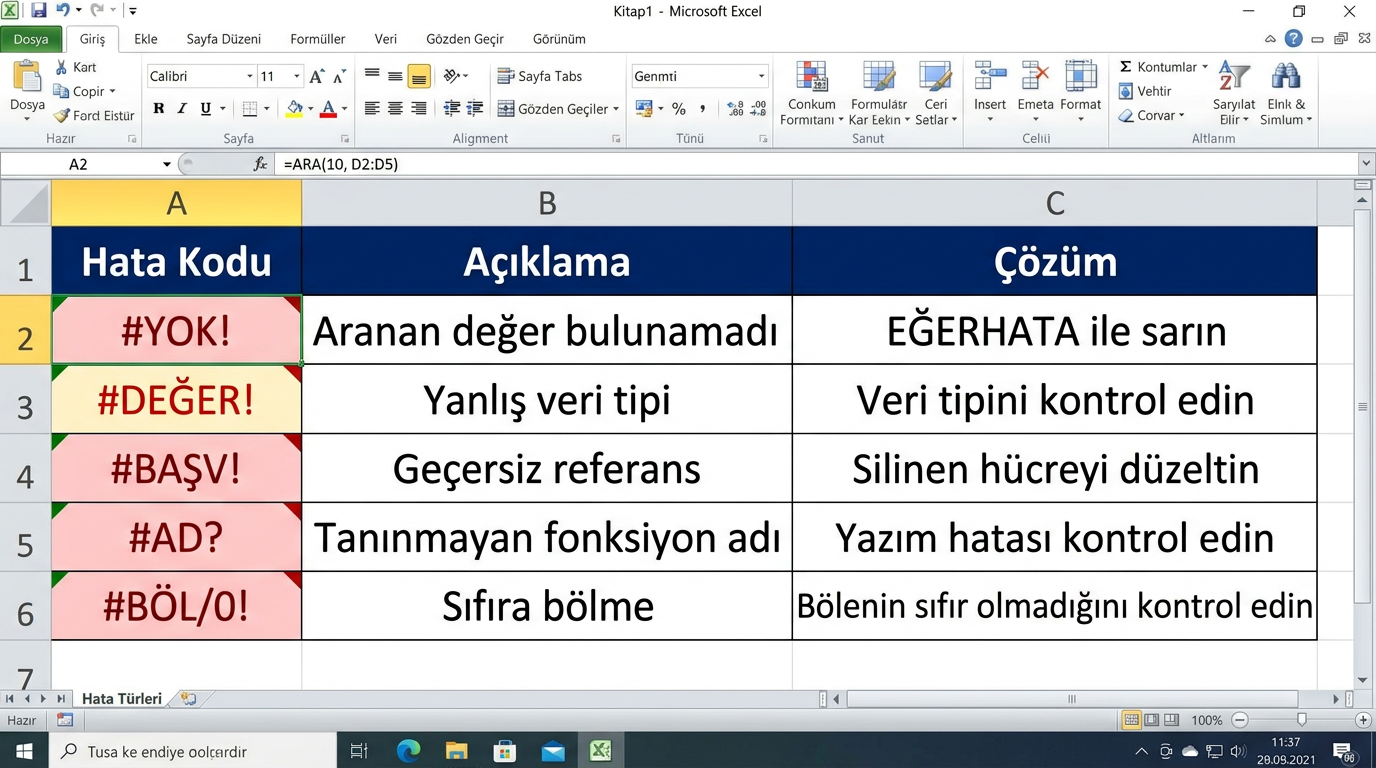Open the Calibri font name dropdown
The image size is (1376, 768).
249,77
